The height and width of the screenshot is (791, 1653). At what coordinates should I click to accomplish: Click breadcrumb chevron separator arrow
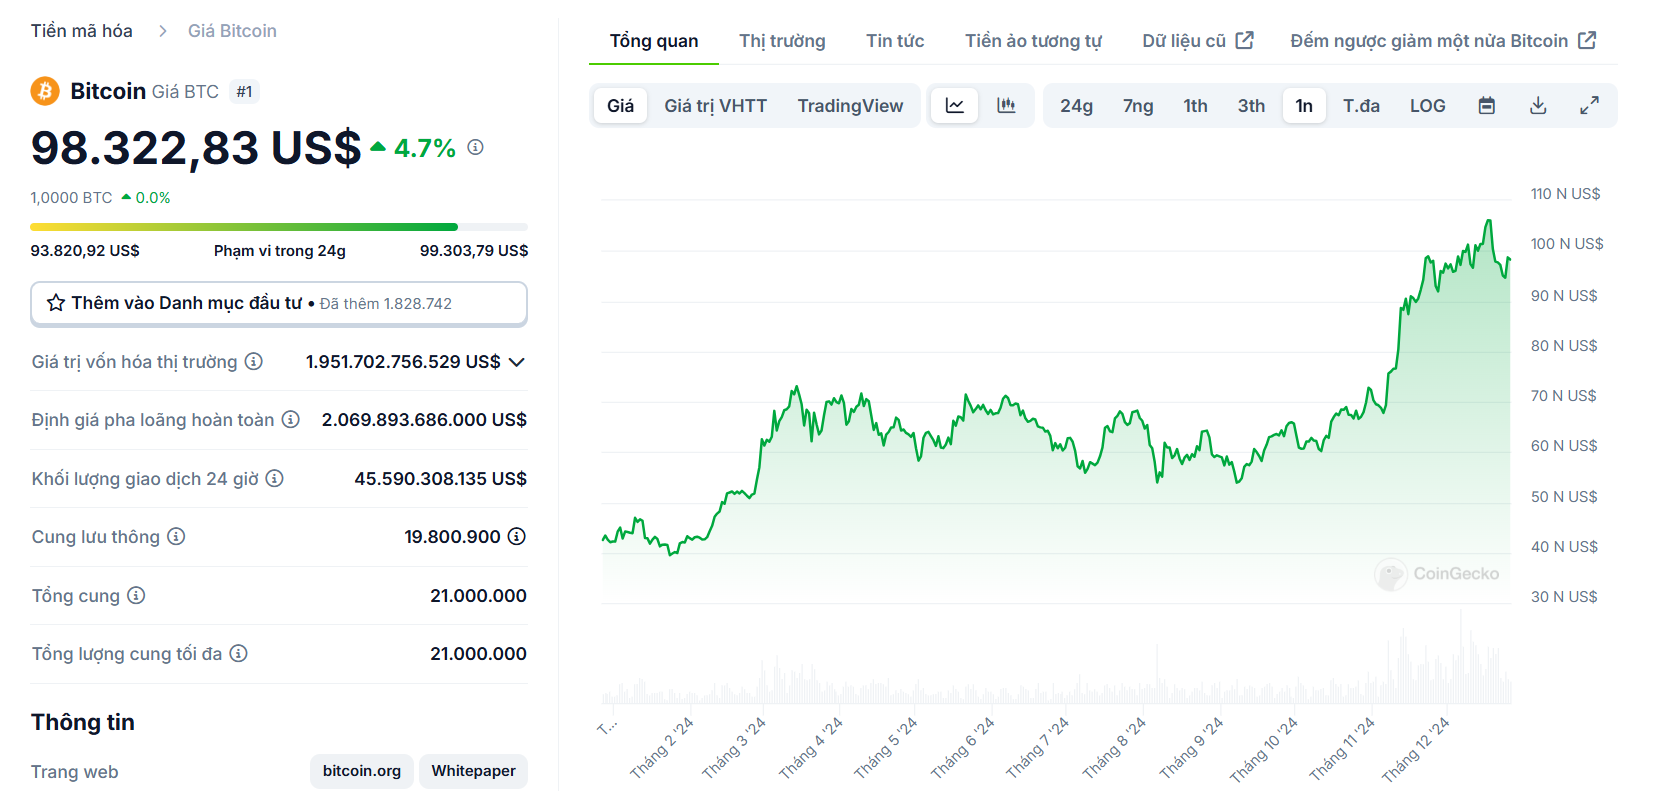[162, 31]
